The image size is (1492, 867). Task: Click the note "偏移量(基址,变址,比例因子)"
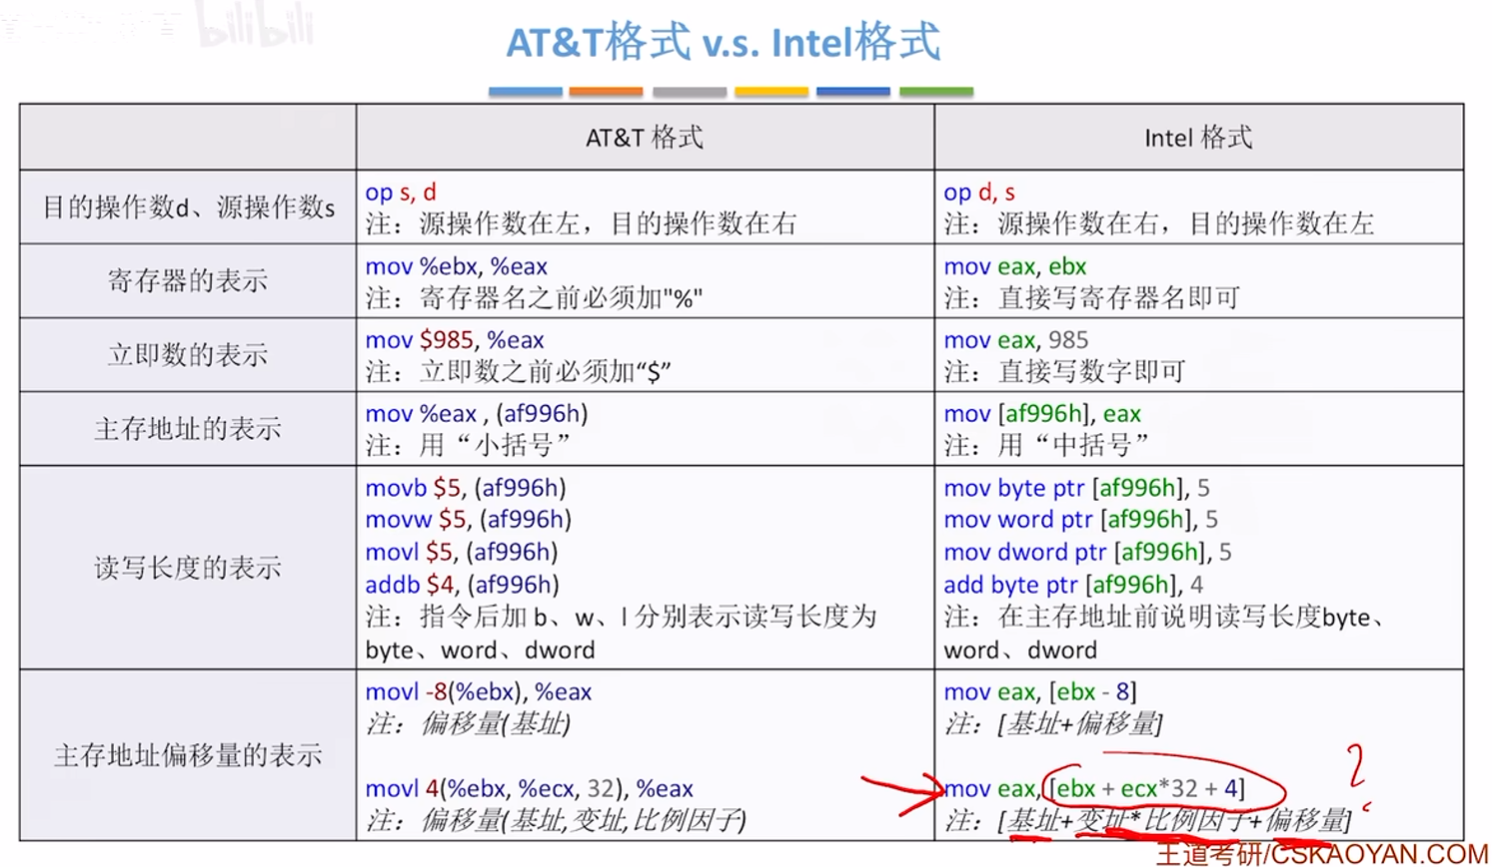583,821
